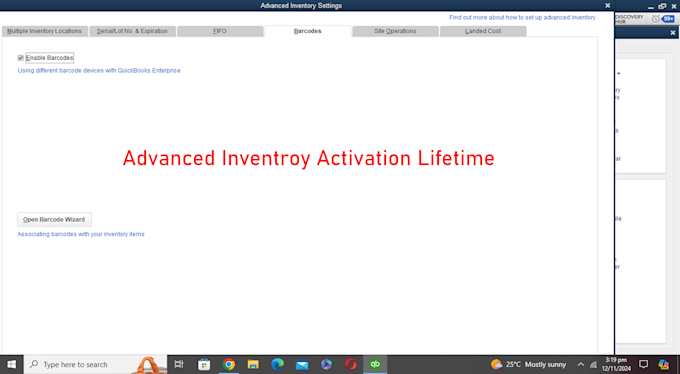Minimize the QuickBooks main window
The image size is (680, 374).
click(651, 7)
